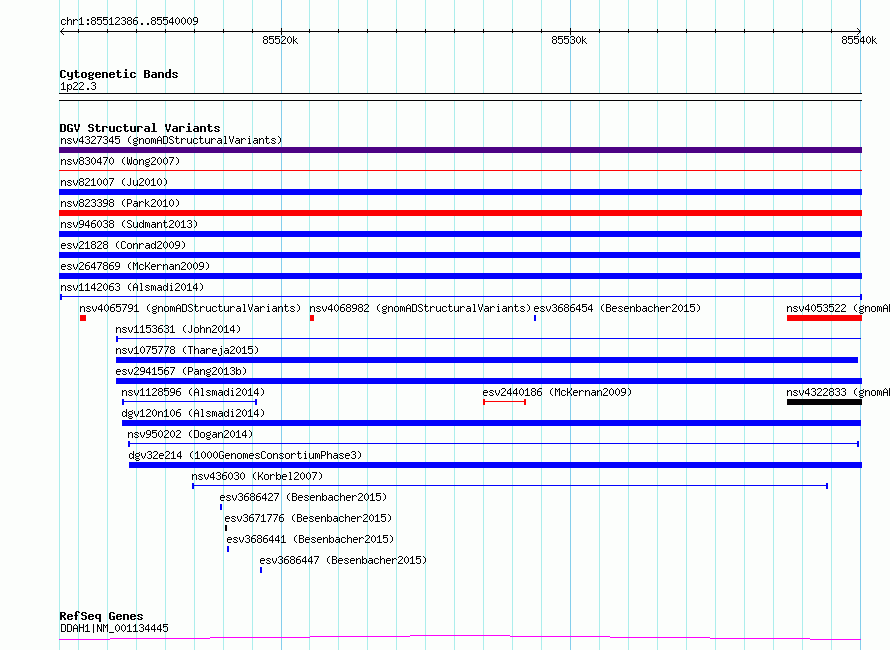Viewport: 890px width, 650px height.
Task: Click the short blue nsv1128596 segment
Action: 190,402
